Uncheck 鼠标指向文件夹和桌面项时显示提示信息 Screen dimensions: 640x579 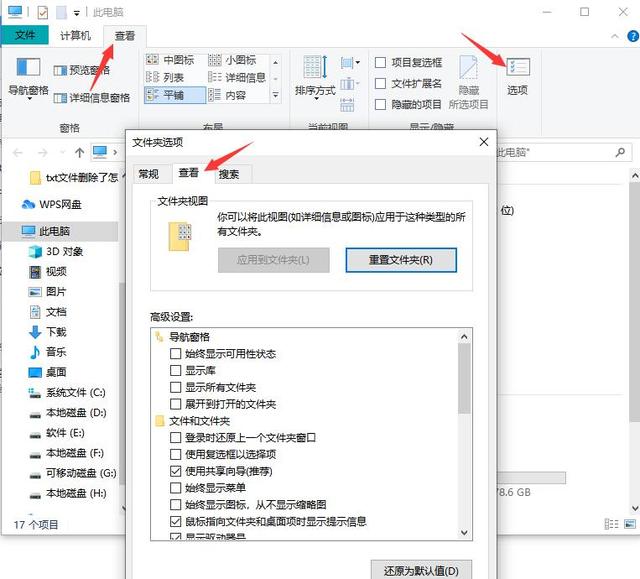point(176,521)
